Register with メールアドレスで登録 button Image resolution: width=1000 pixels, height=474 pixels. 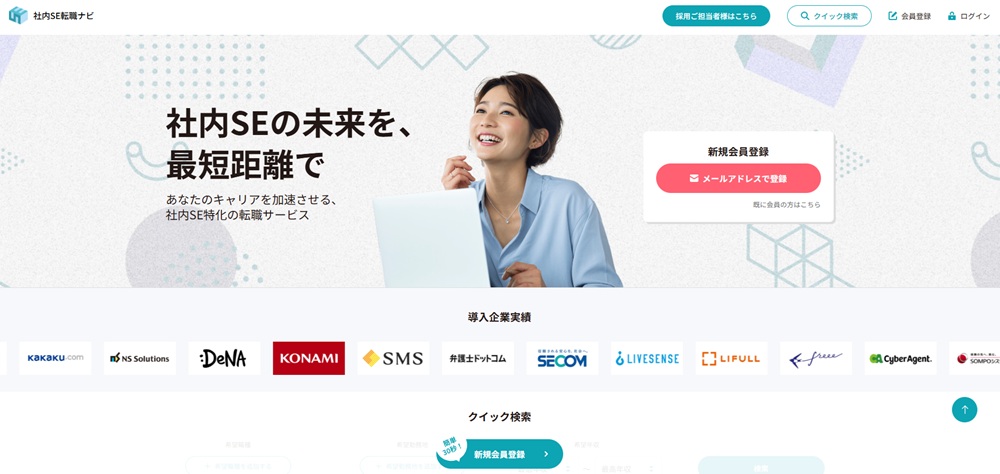[x=738, y=179]
